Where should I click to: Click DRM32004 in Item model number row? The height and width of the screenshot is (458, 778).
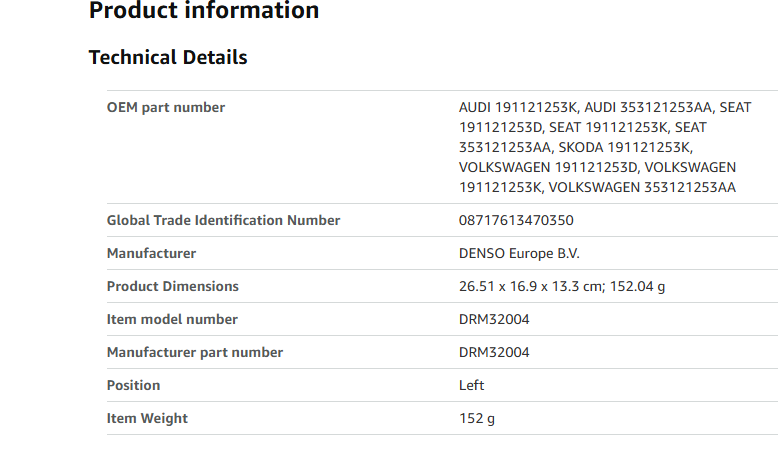494,320
